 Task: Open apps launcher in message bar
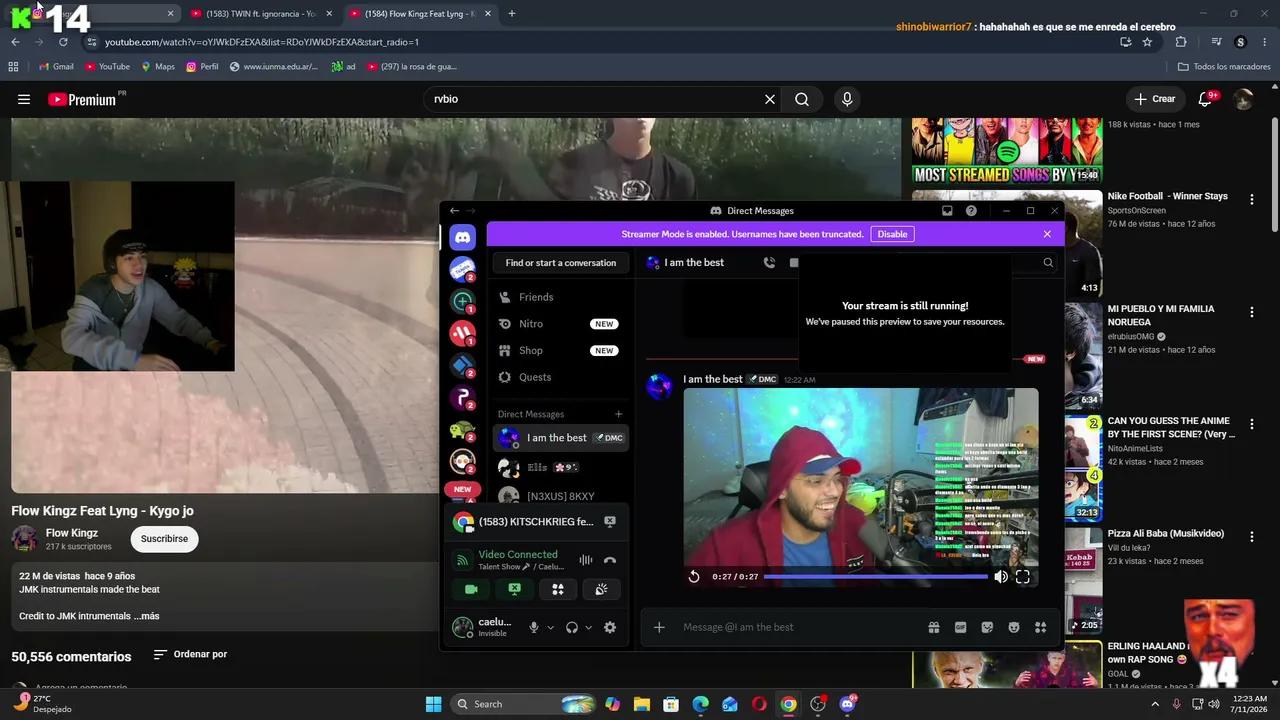point(1040,627)
